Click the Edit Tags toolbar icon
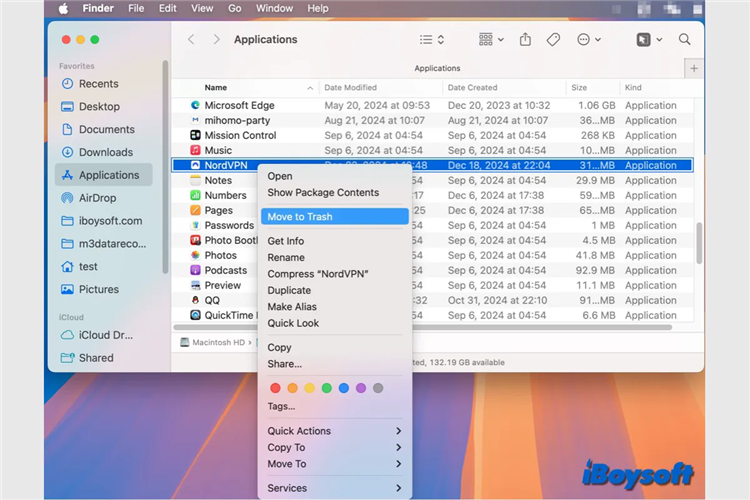The width and height of the screenshot is (750, 500). coord(553,39)
